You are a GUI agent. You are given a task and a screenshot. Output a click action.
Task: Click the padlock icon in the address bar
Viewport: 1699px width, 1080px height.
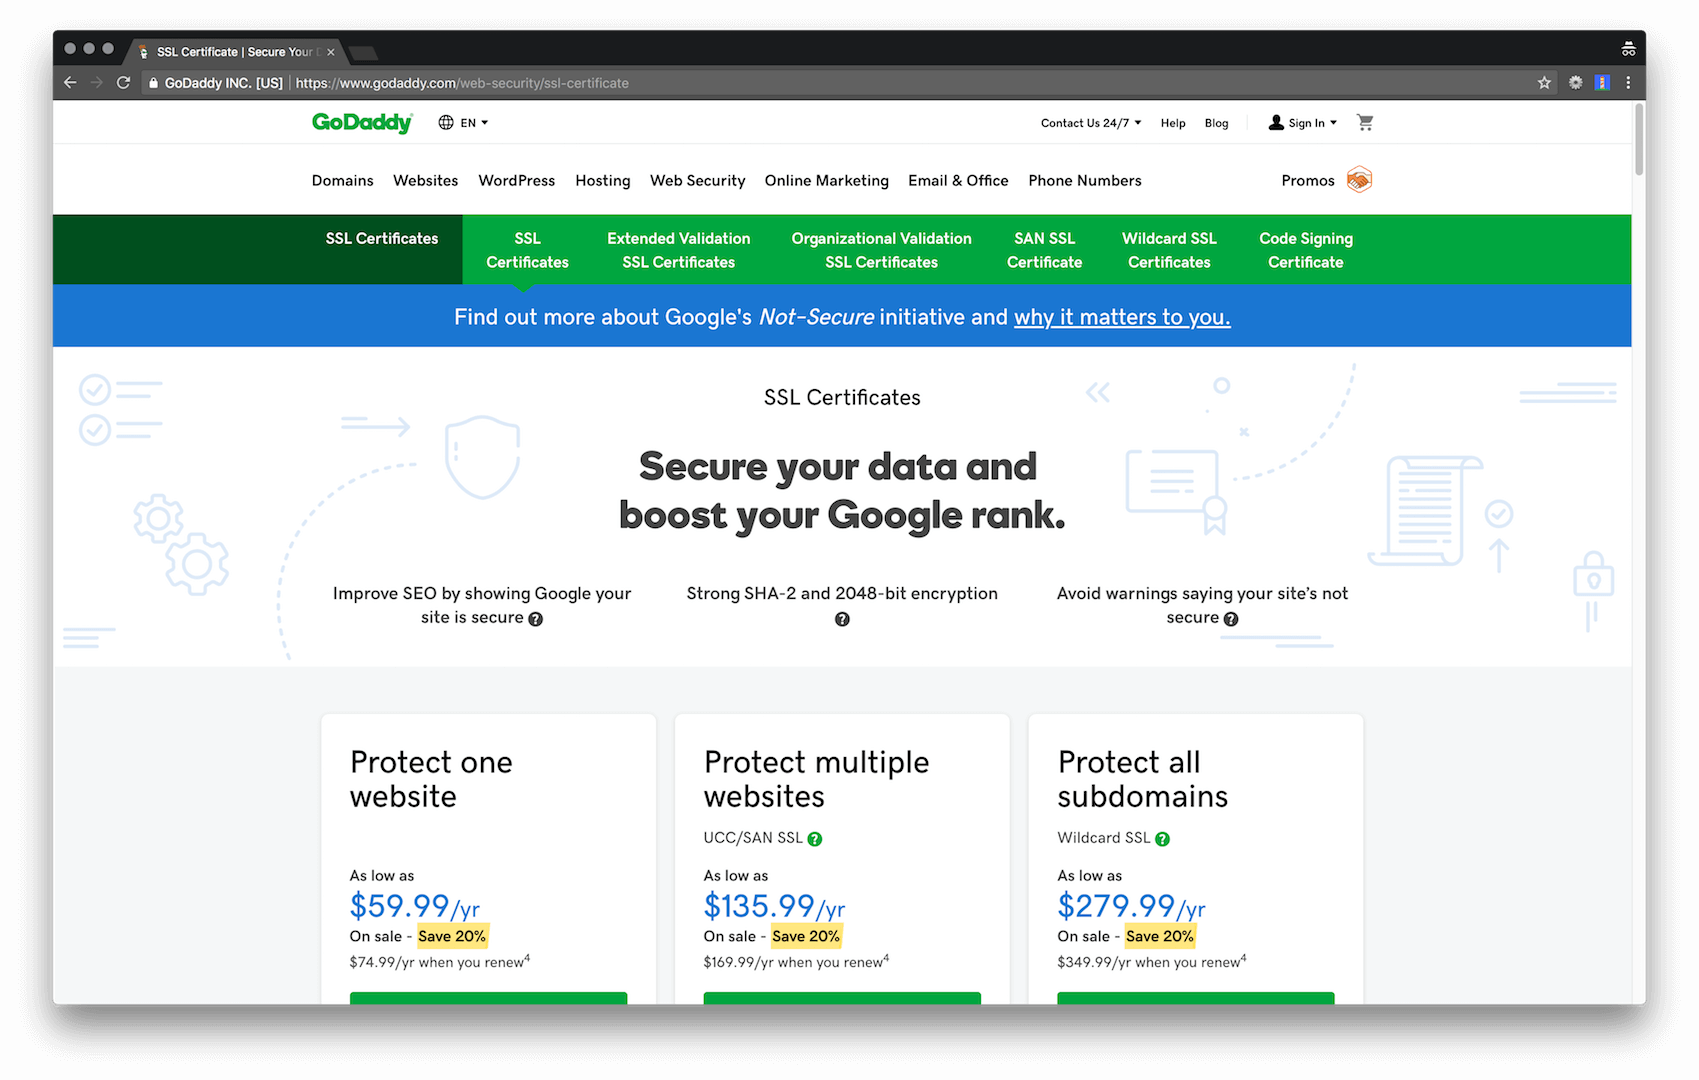tap(152, 83)
